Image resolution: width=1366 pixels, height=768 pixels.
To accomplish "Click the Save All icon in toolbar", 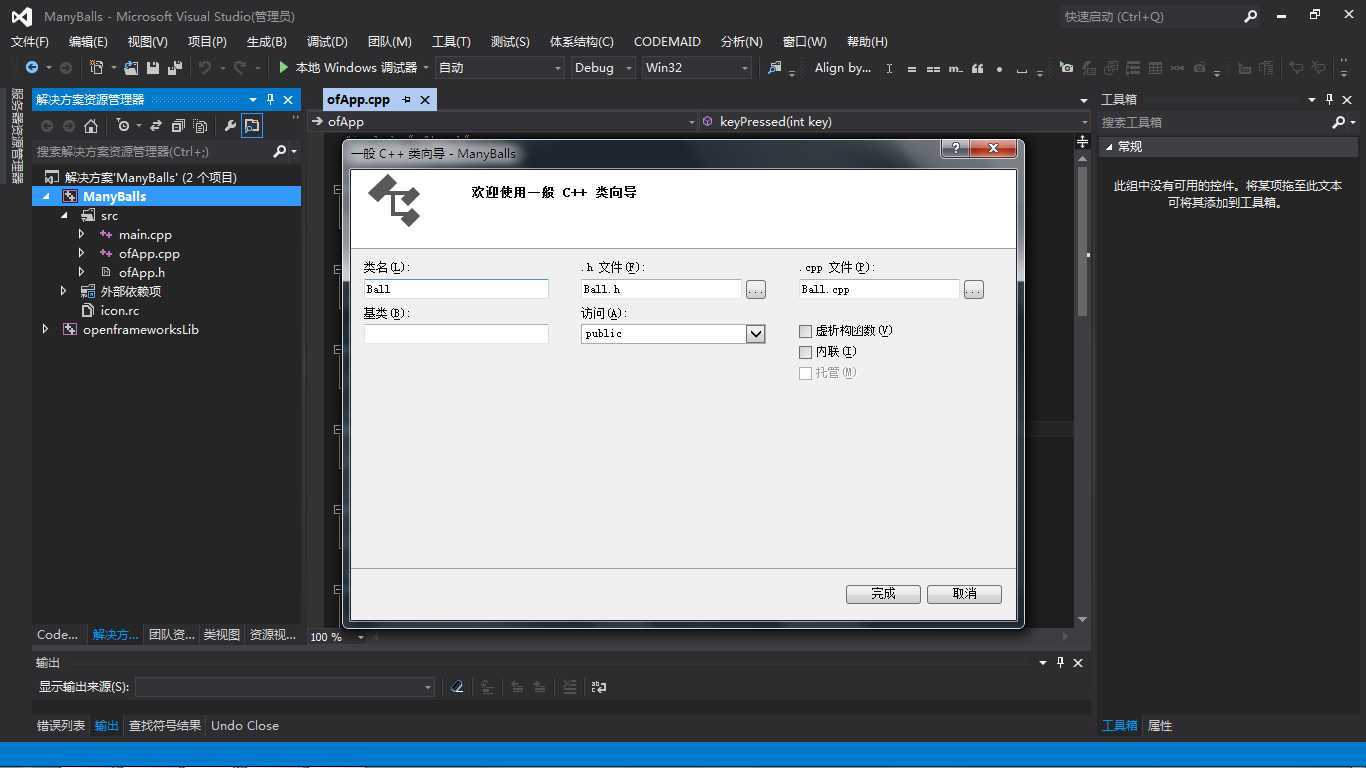I will (175, 67).
